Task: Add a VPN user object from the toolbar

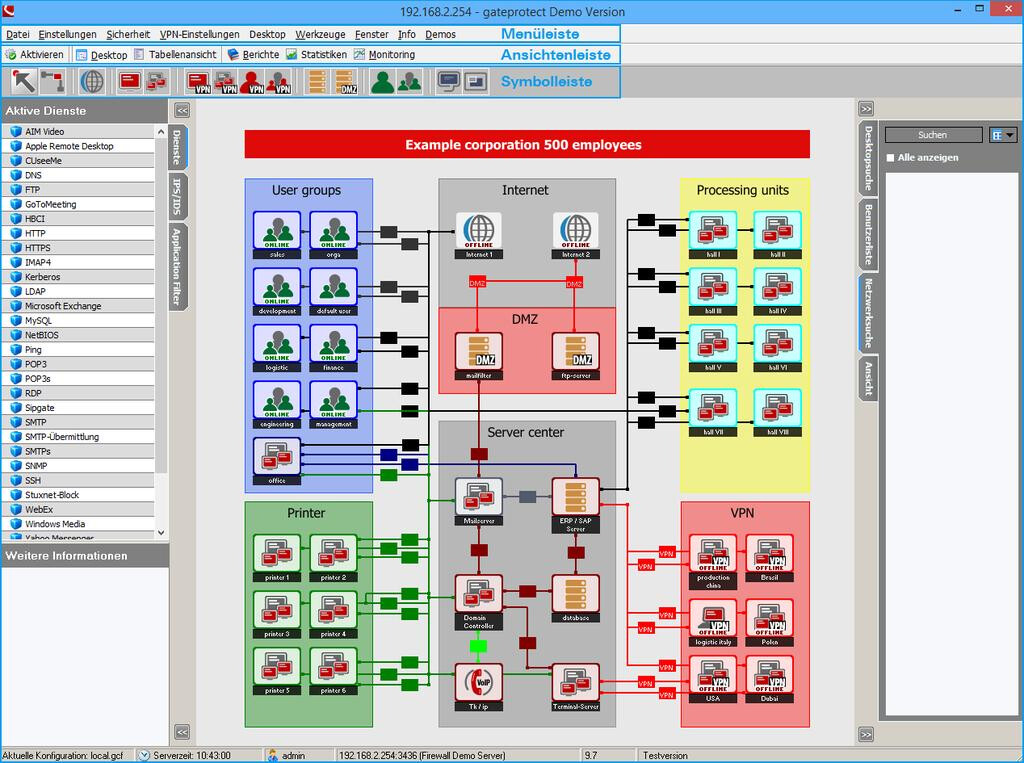Action: 252,82
